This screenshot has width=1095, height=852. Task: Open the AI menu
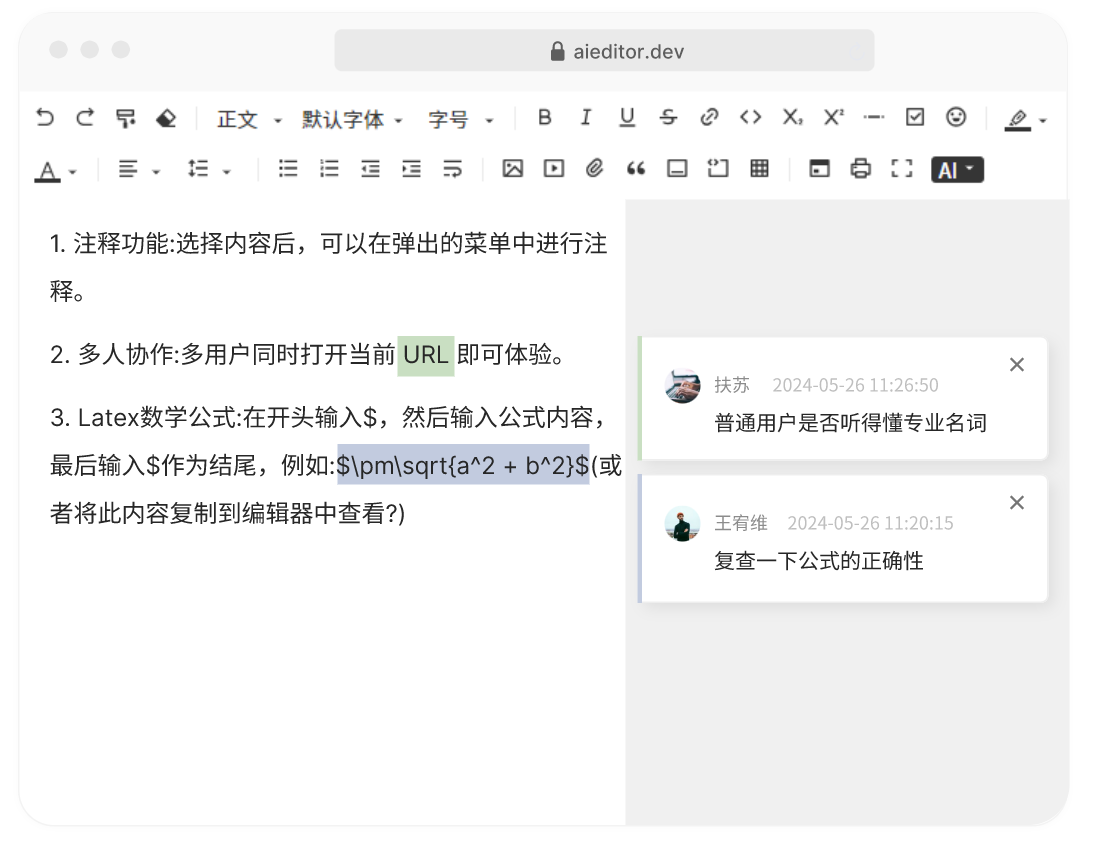[957, 170]
